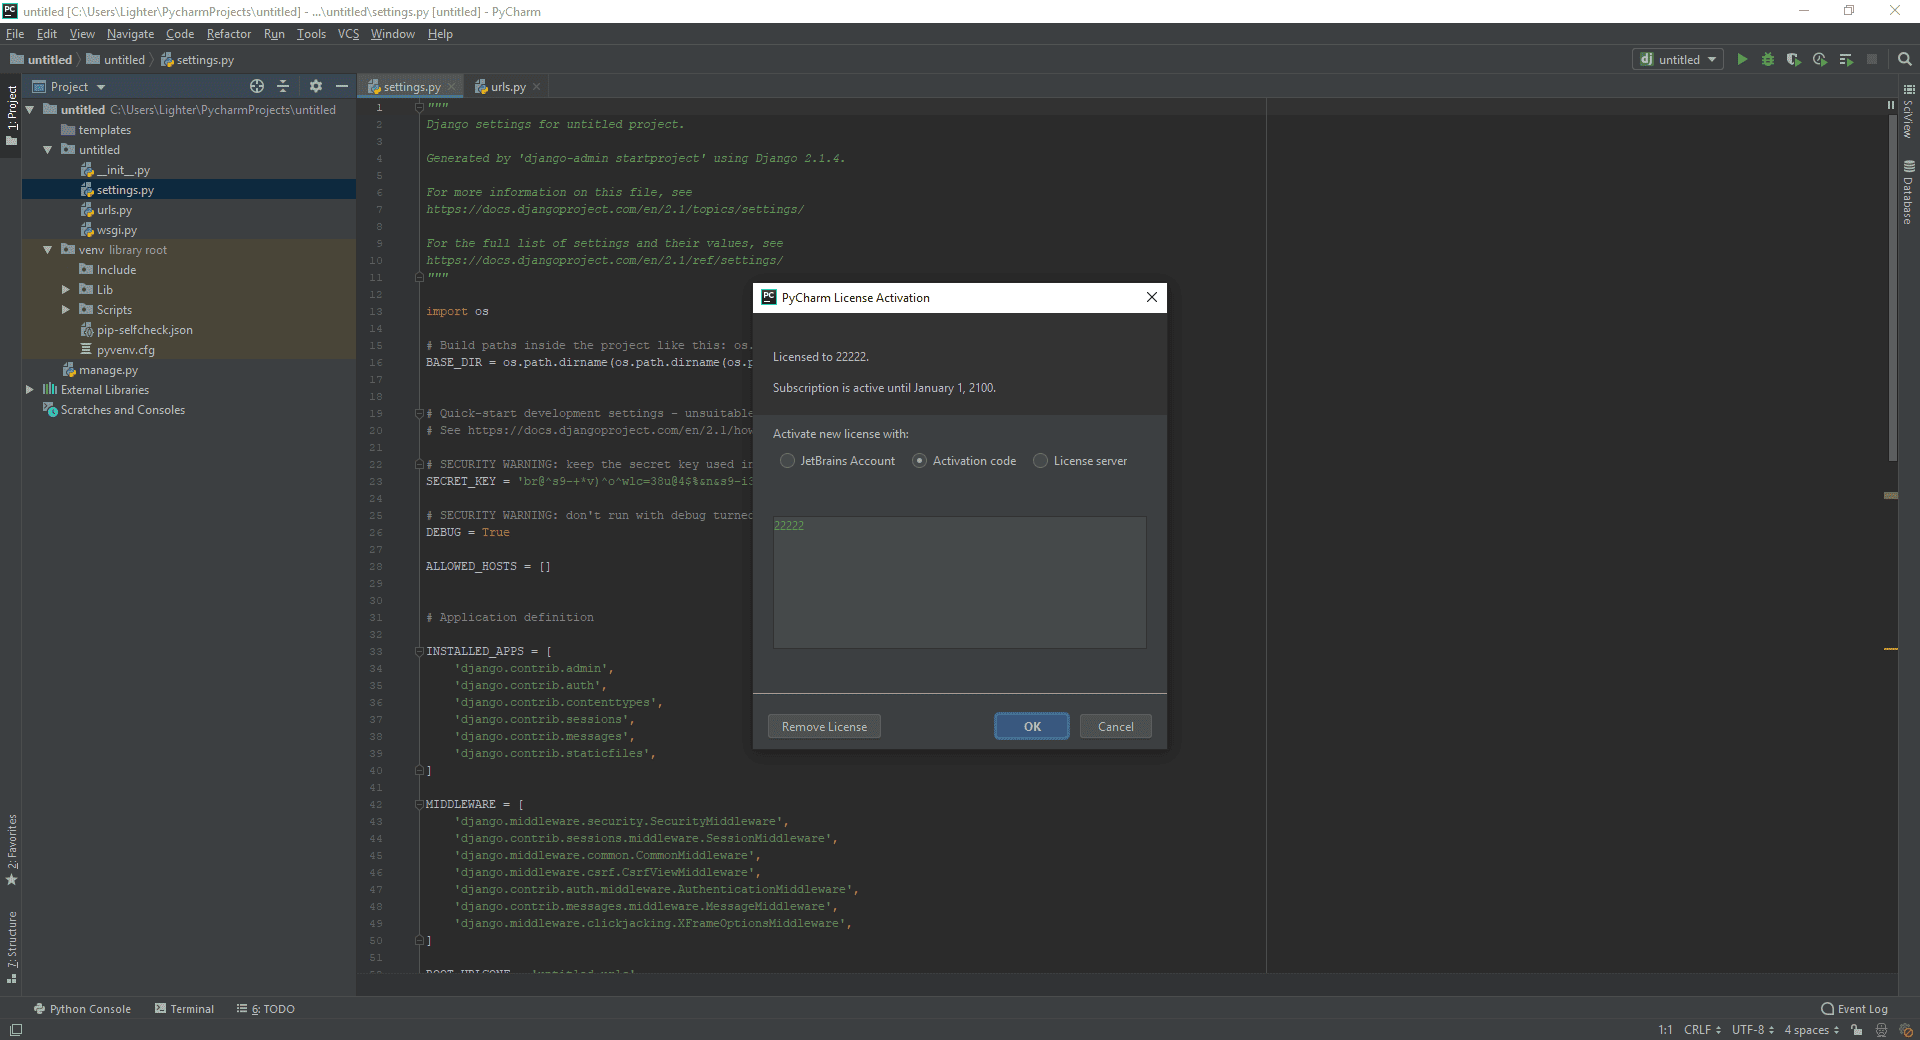This screenshot has width=1920, height=1040.
Task: Close the settings.py editor tab
Action: 452,87
